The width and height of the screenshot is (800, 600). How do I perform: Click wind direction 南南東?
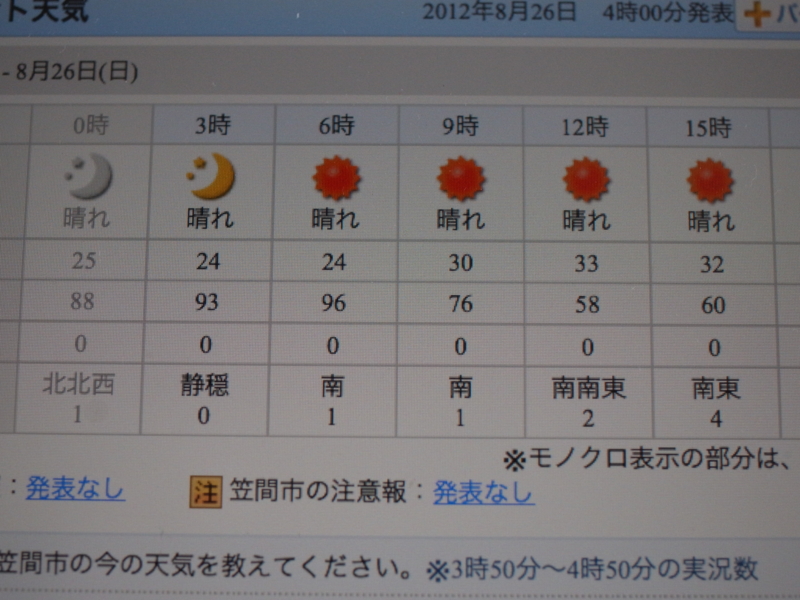point(589,388)
